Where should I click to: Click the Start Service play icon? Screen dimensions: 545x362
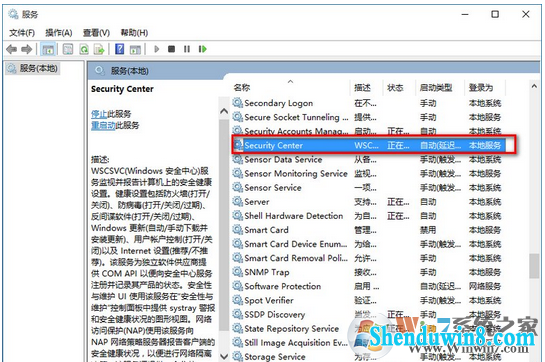click(x=156, y=49)
